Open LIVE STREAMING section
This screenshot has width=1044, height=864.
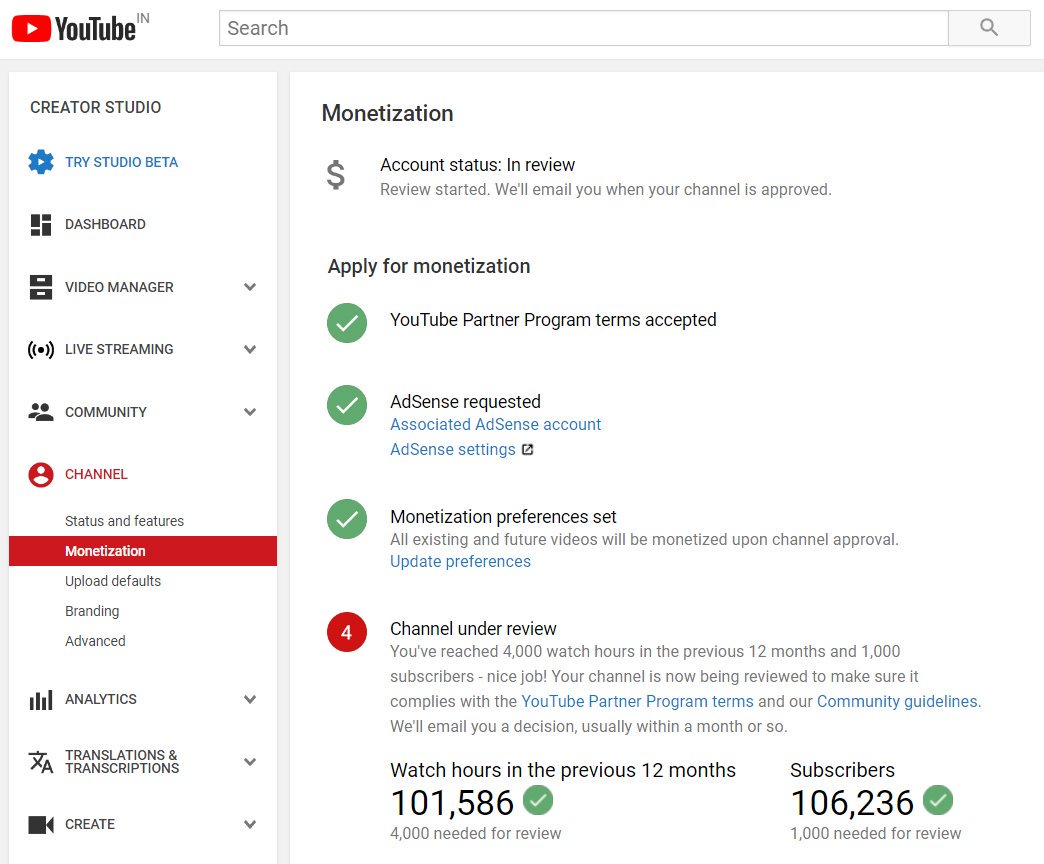(x=119, y=349)
